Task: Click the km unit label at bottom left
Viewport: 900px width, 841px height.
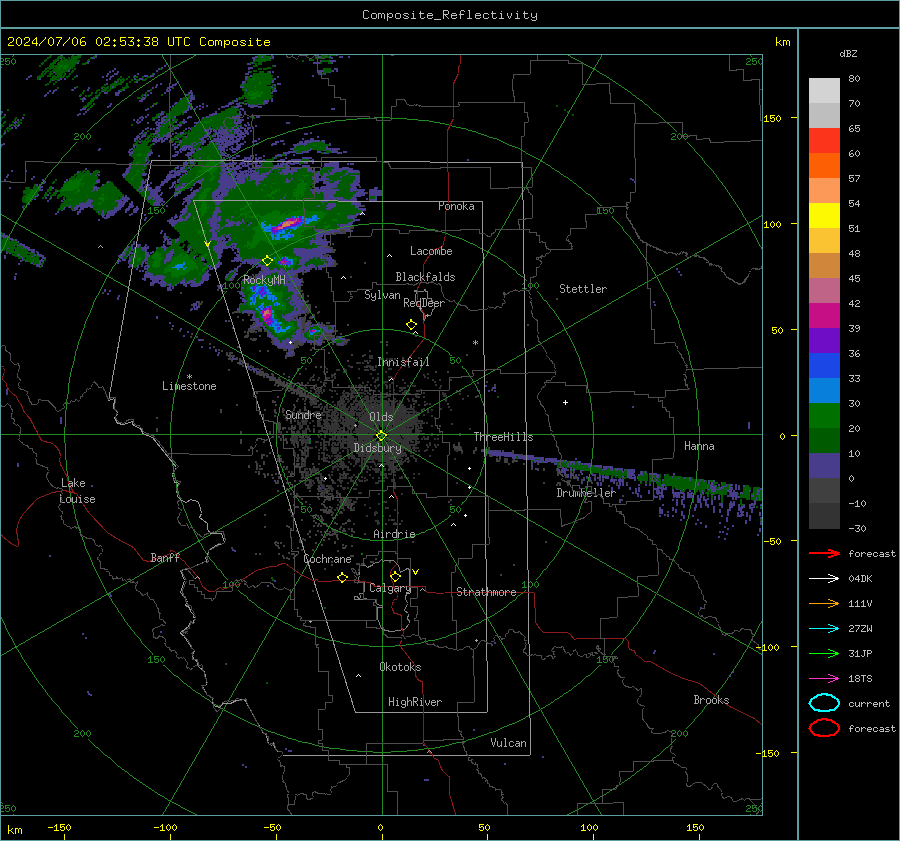Action: [14, 830]
